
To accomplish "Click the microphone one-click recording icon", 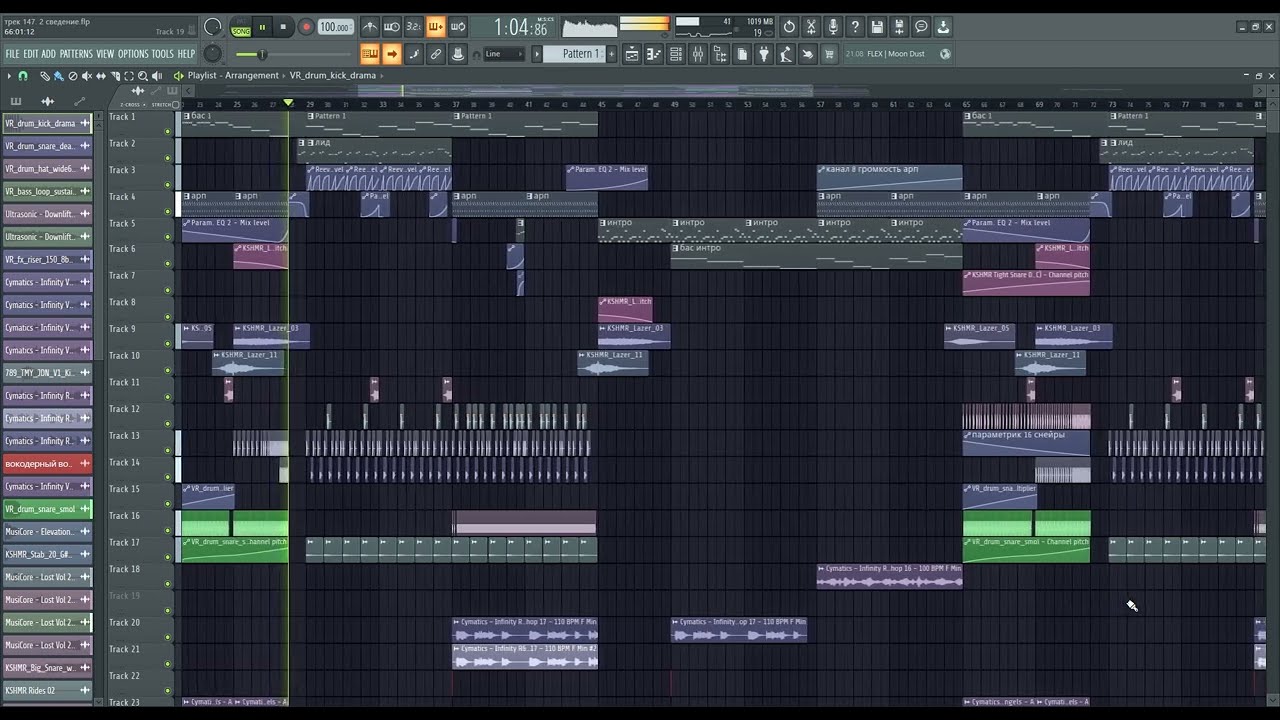I will [x=833, y=27].
